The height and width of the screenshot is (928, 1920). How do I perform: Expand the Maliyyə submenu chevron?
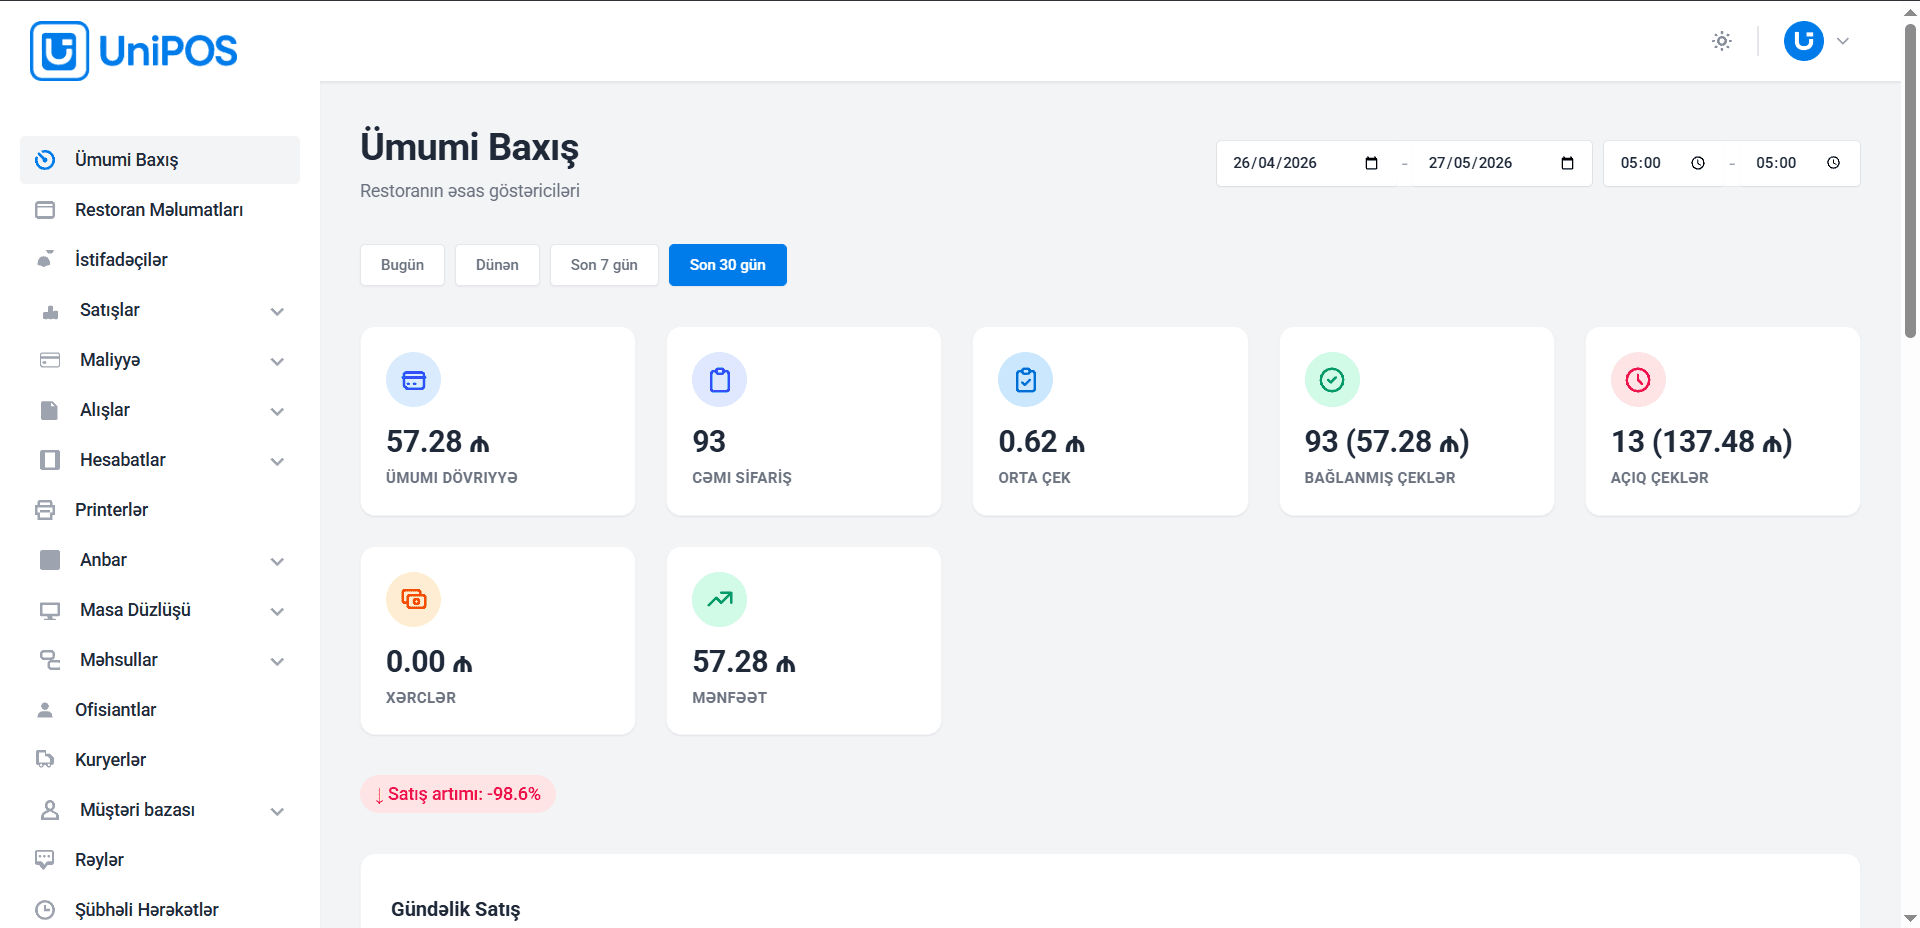tap(277, 361)
